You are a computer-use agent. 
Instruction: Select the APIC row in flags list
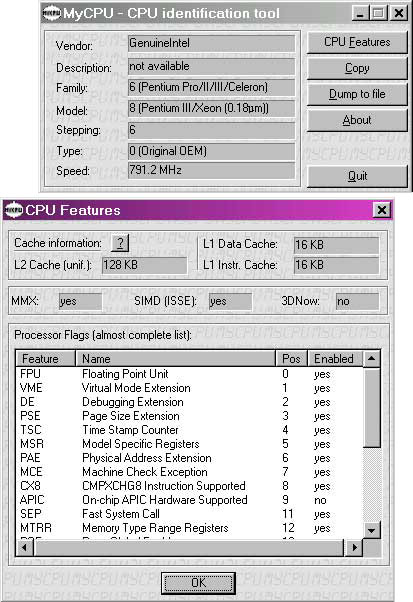(190, 500)
